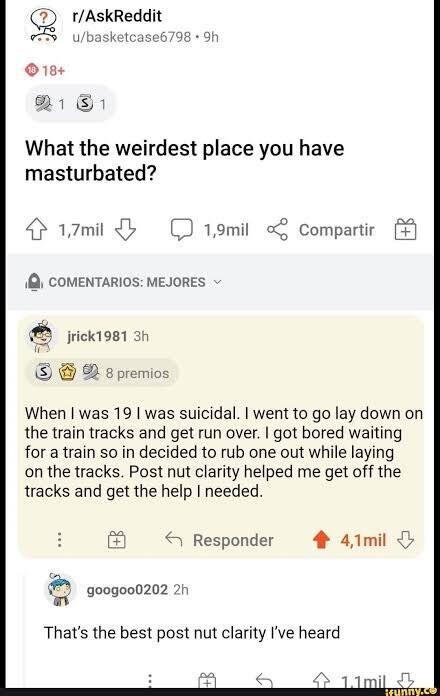The height and width of the screenshot is (696, 440).
Task: Give an award via the post's gift icon
Action: coord(406,229)
